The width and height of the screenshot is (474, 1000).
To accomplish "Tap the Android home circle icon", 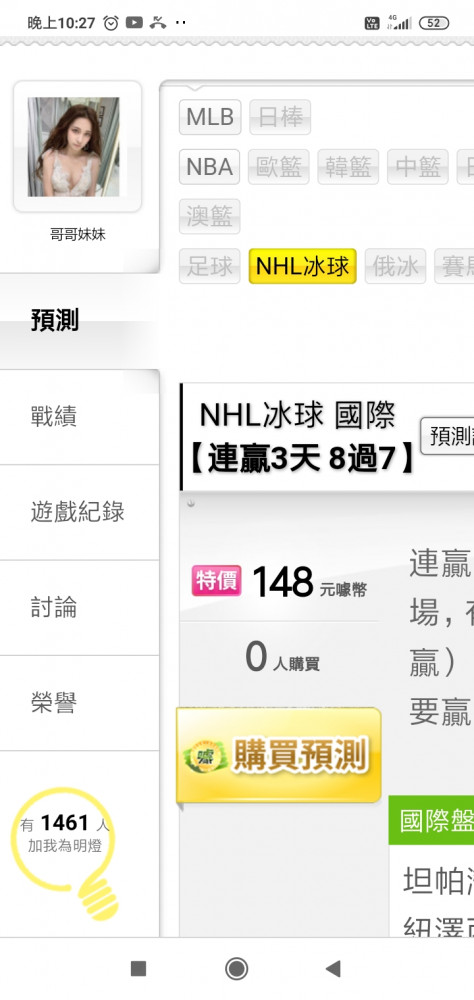I will tap(237, 969).
